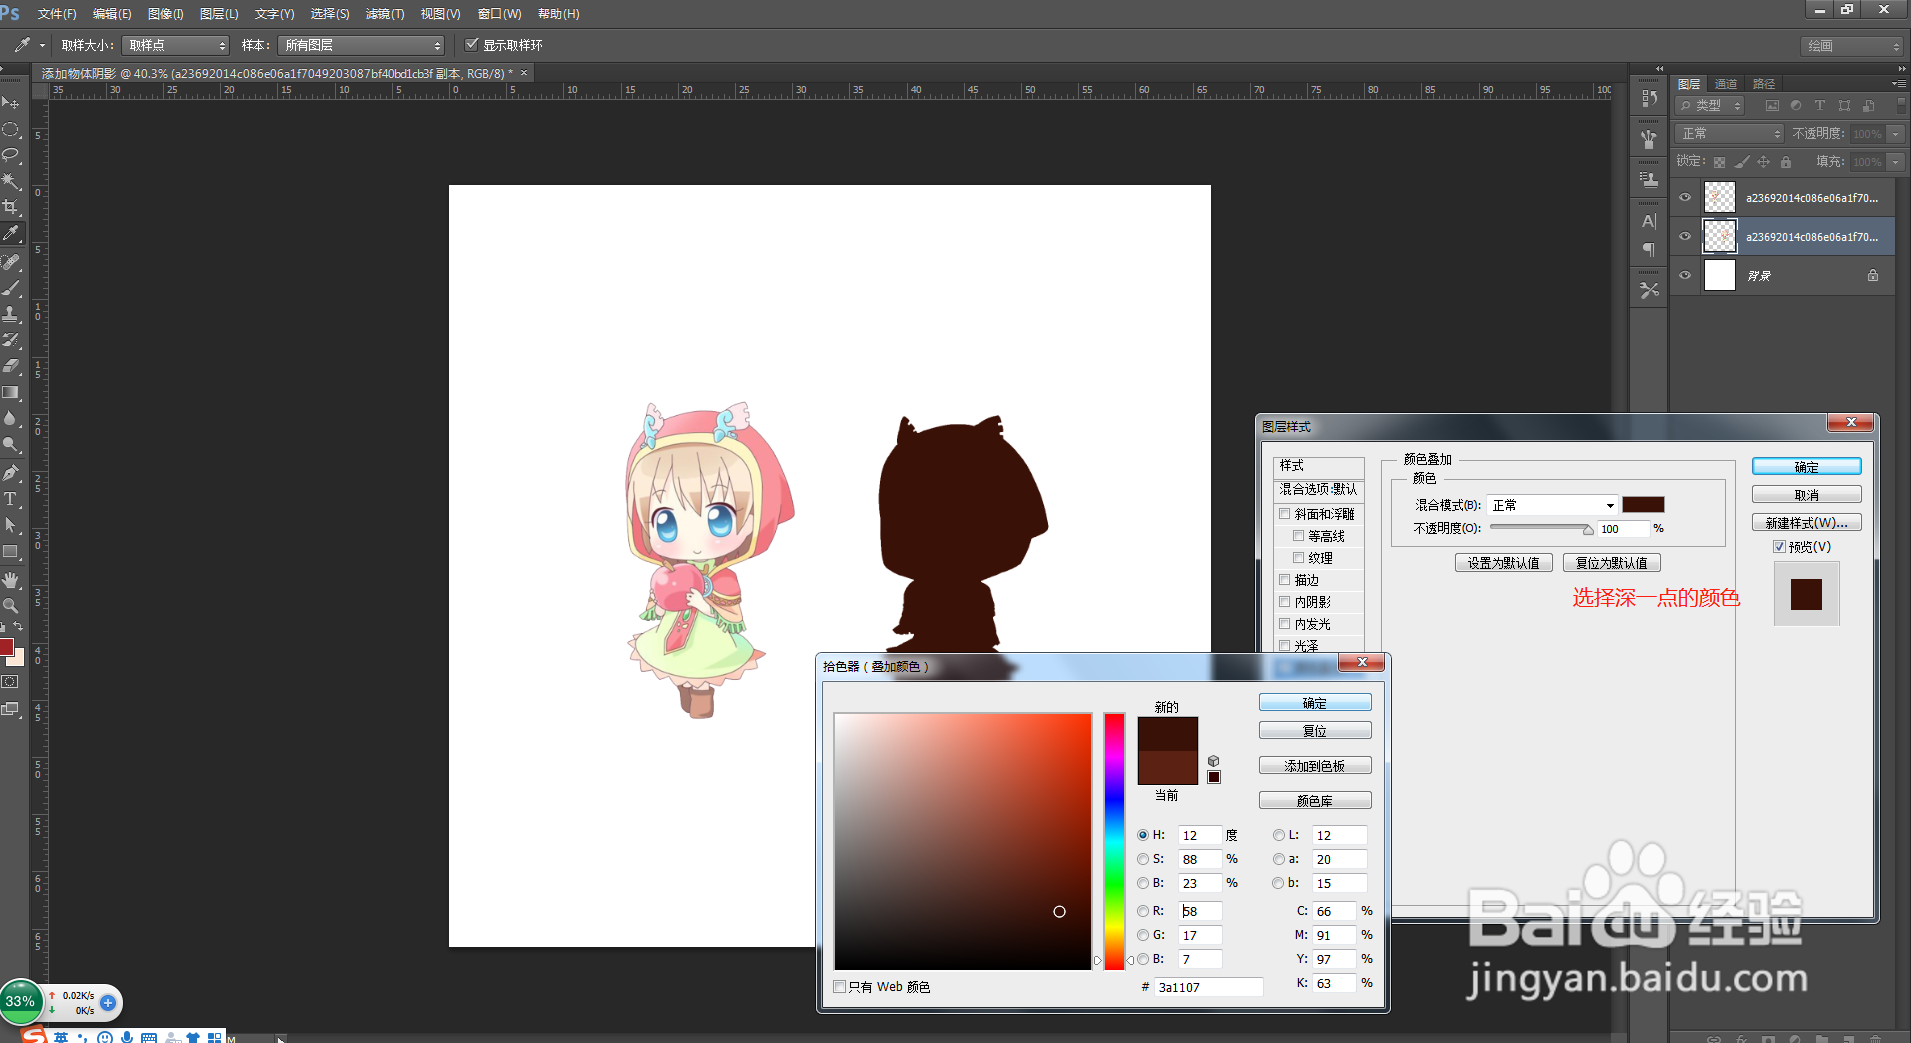Select the Blur tool

point(11,418)
